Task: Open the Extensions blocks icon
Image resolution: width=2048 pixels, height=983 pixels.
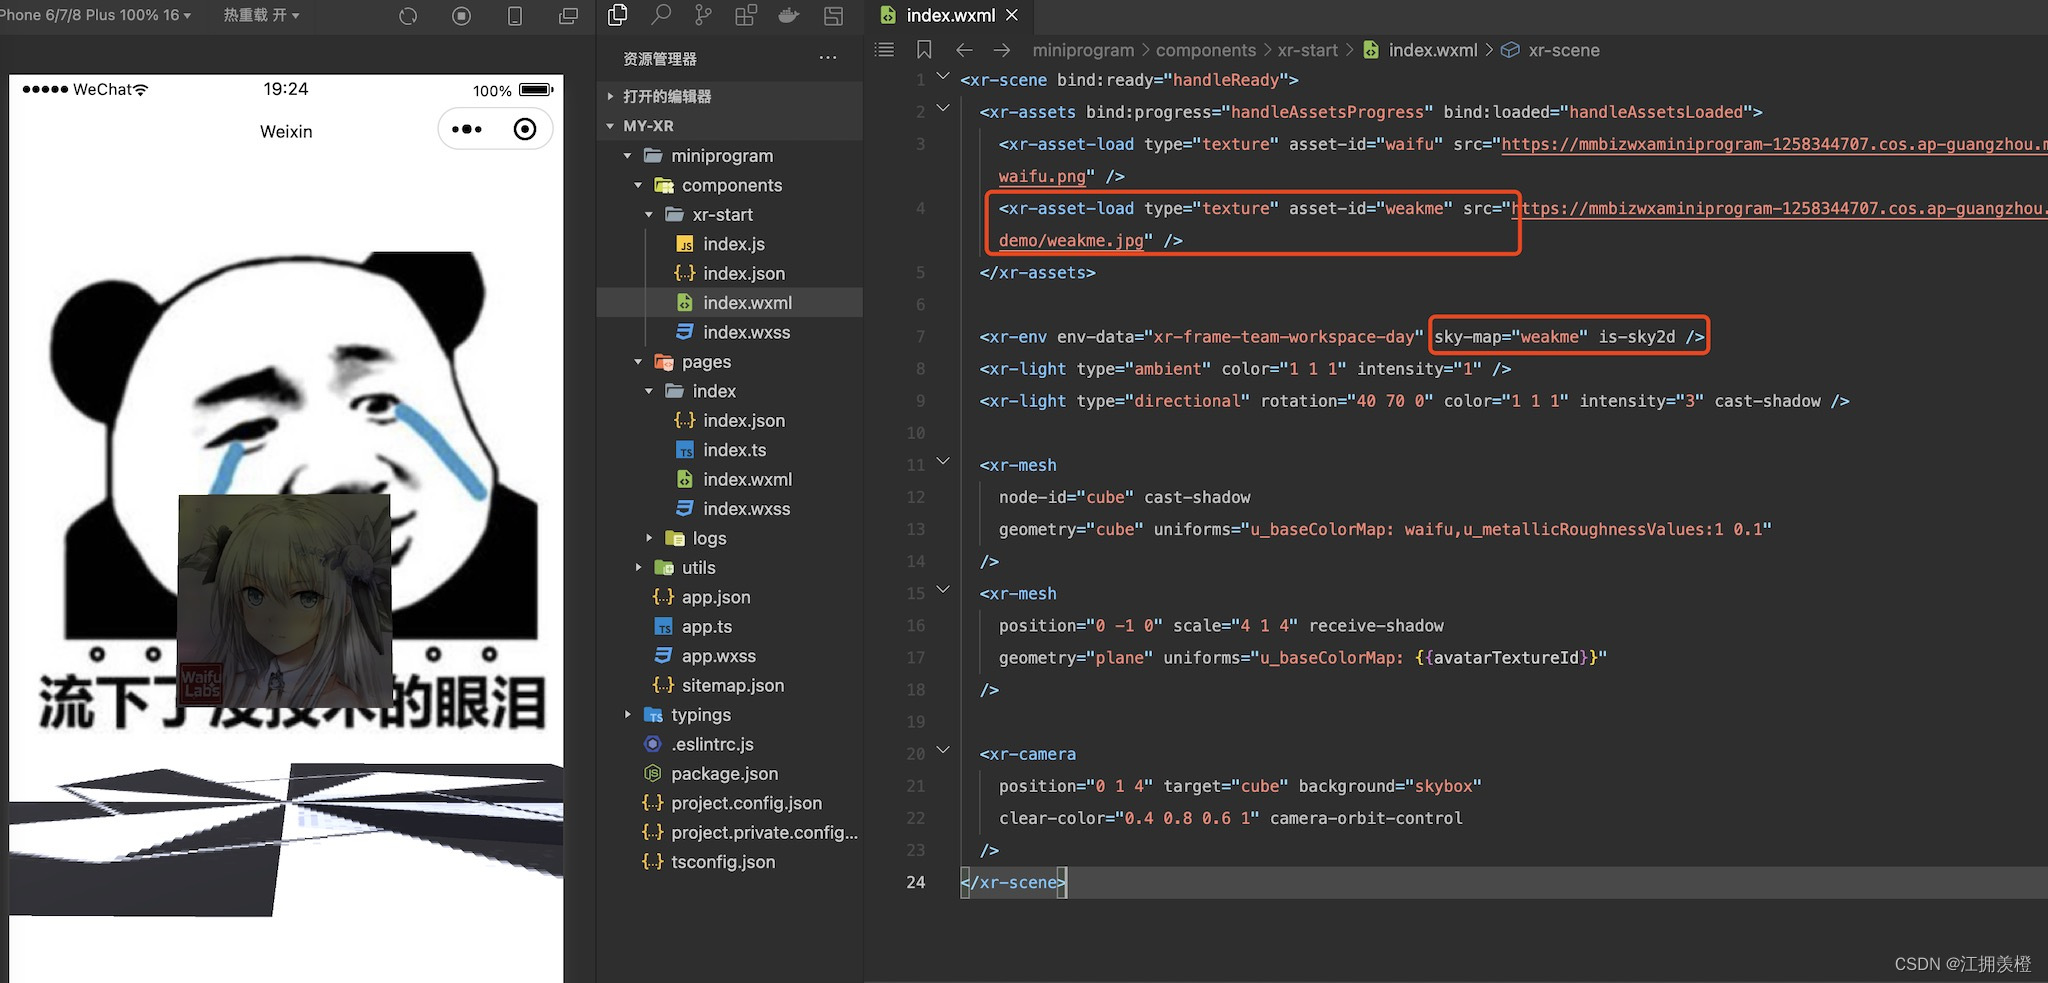Action: coord(746,15)
